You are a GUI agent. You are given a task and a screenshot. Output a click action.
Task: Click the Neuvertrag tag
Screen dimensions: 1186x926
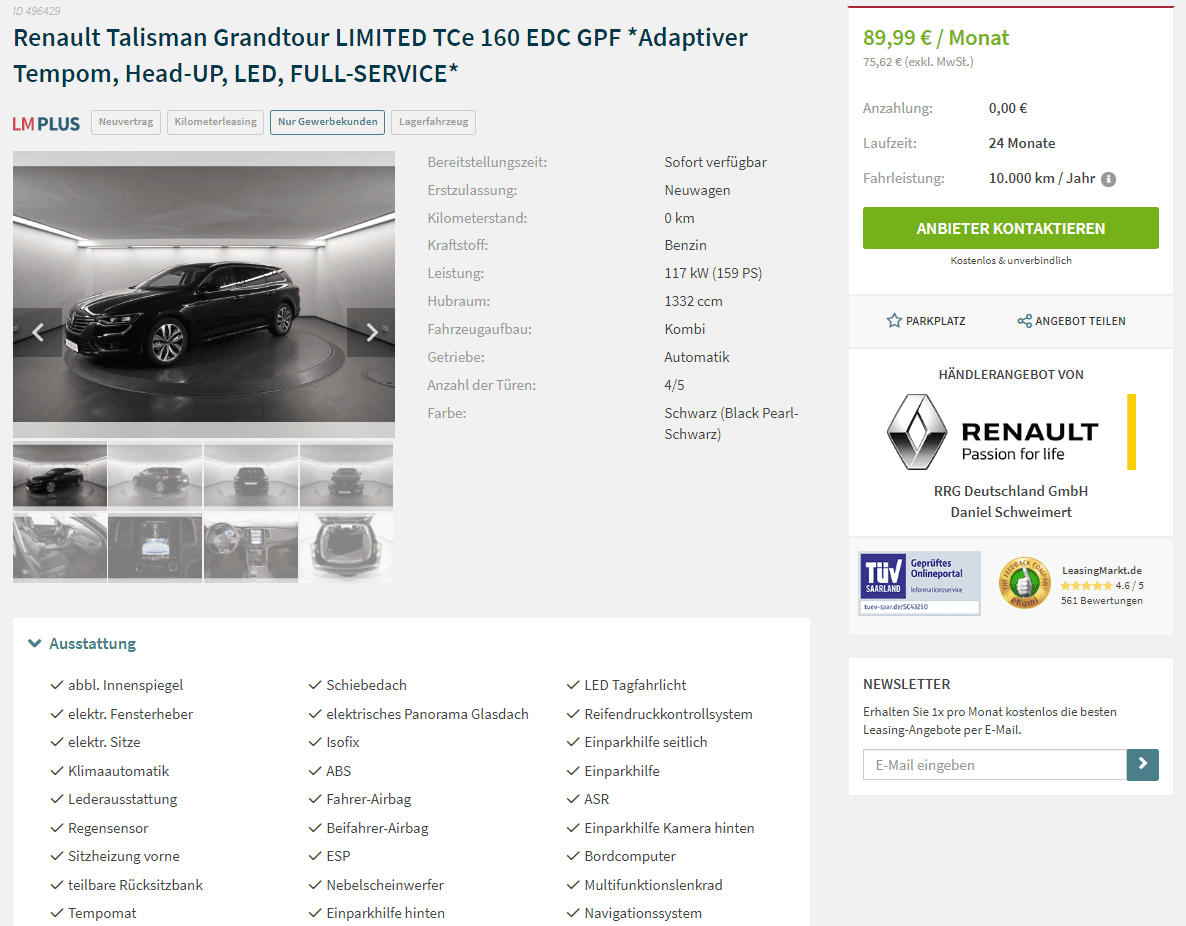(x=126, y=122)
